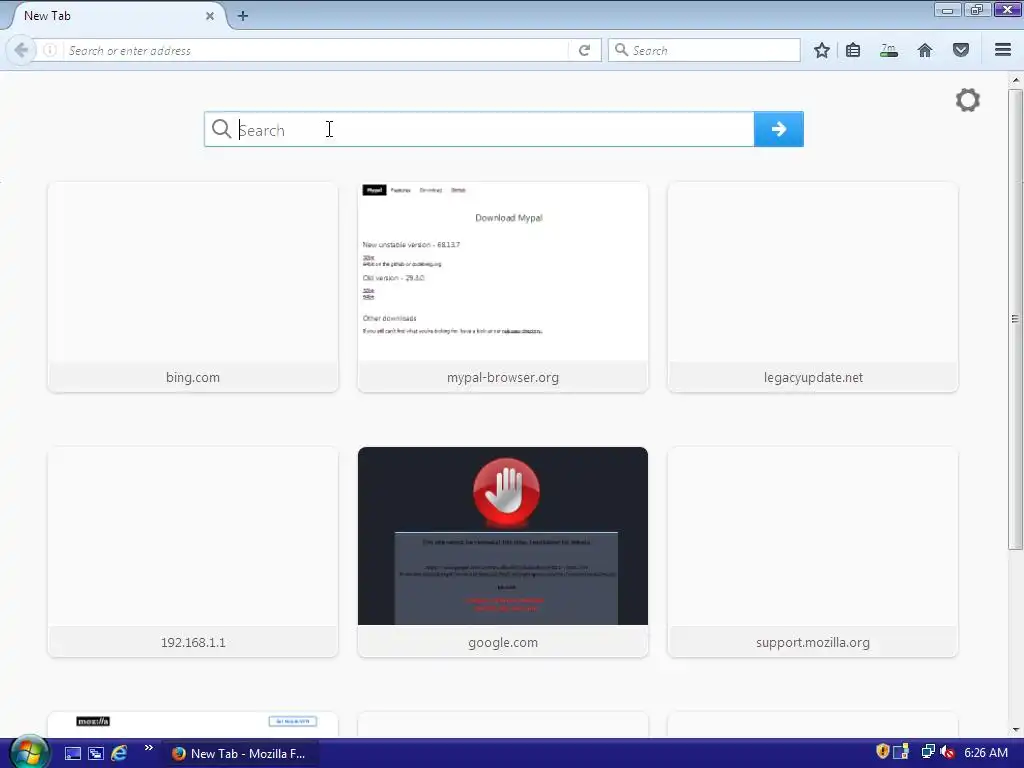Viewport: 1024px width, 768px height.
Task: Open the Firefox hamburger menu
Action: pos(1003,50)
